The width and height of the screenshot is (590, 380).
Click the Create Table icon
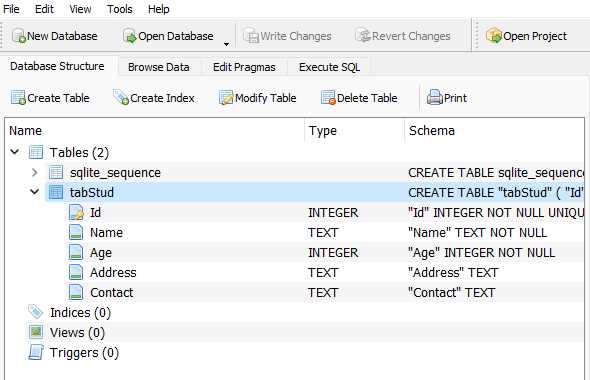pyautogui.click(x=18, y=98)
